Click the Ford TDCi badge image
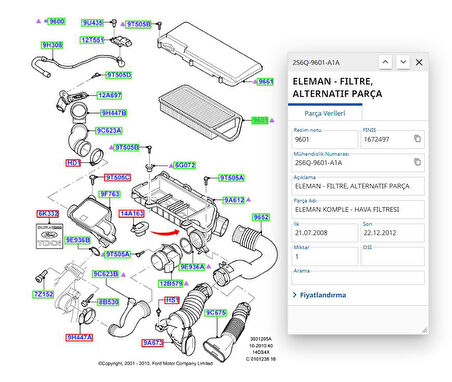 click(x=49, y=236)
